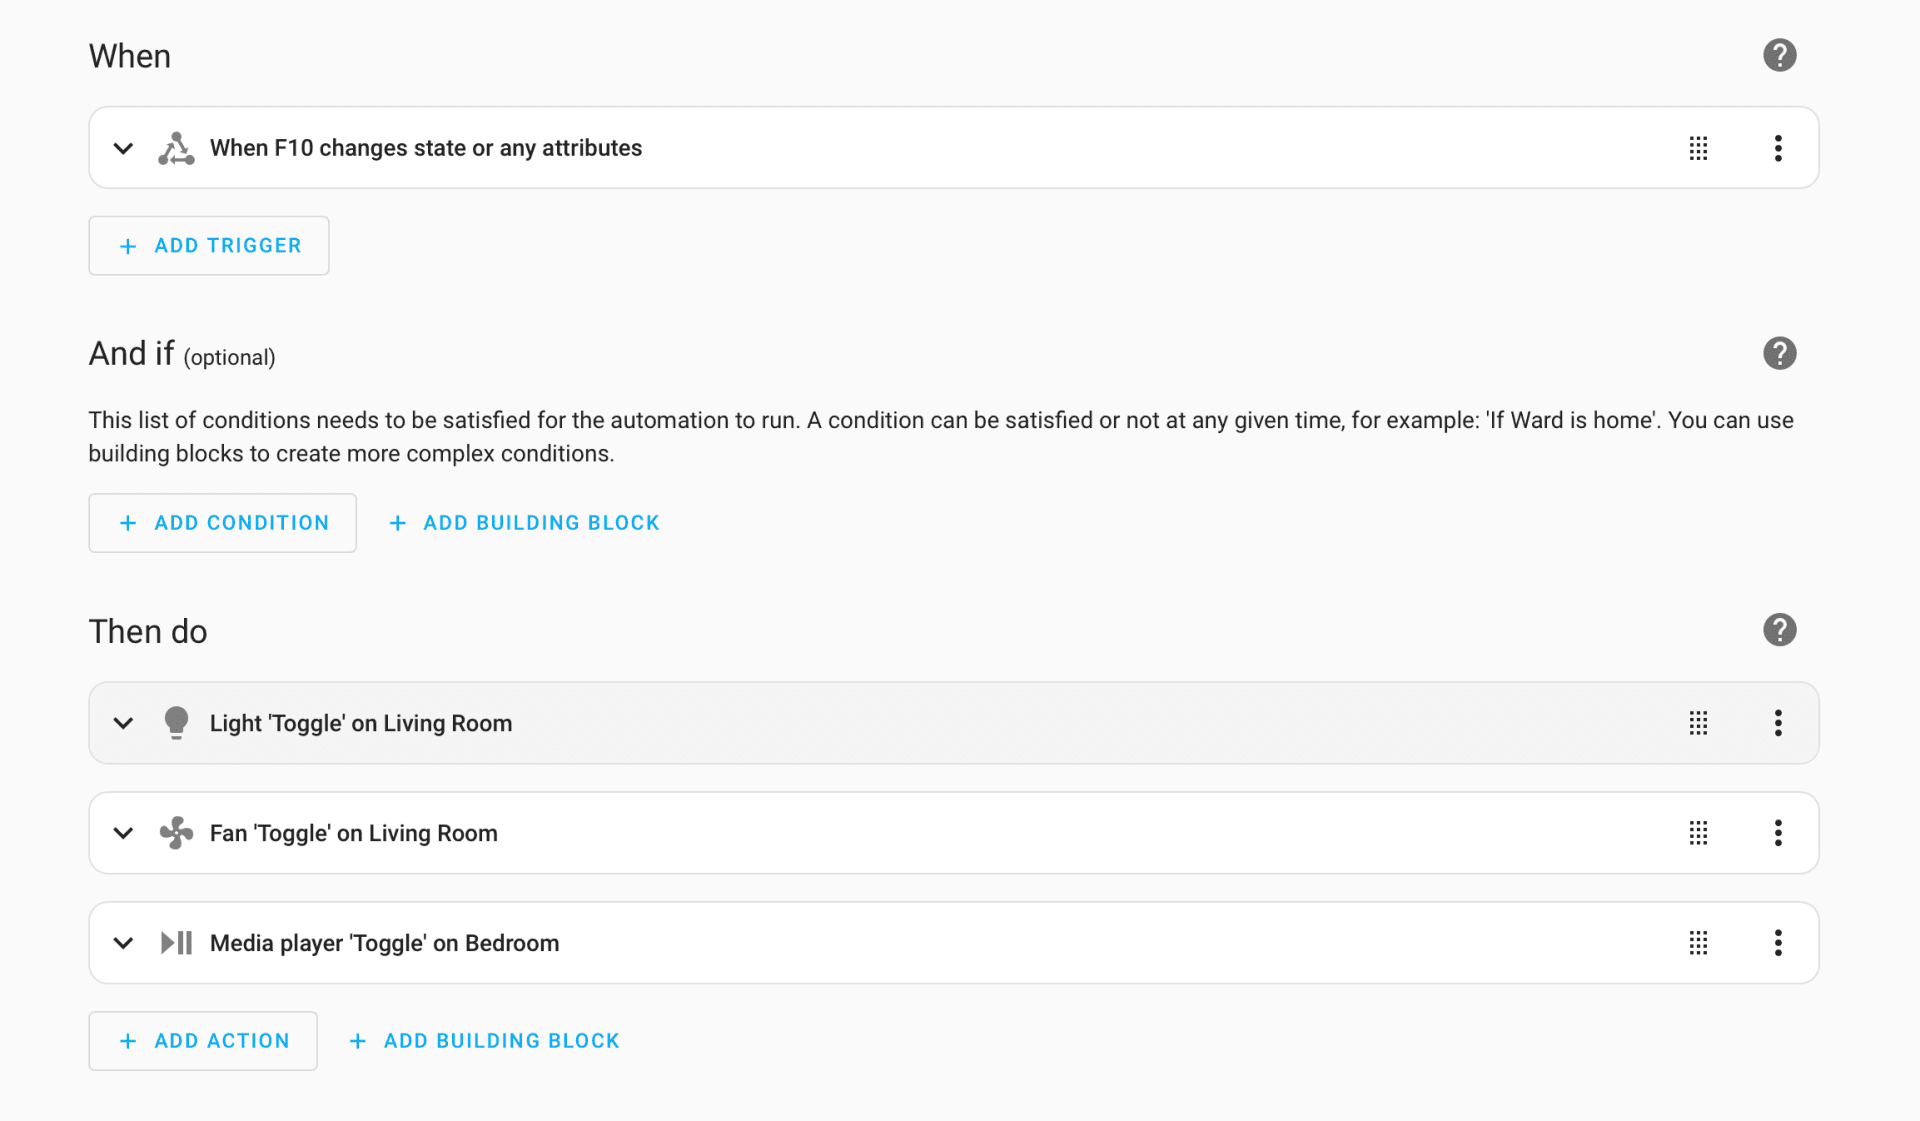Click drag handle of Media player action
Image resolution: width=1920 pixels, height=1121 pixels.
(1698, 943)
